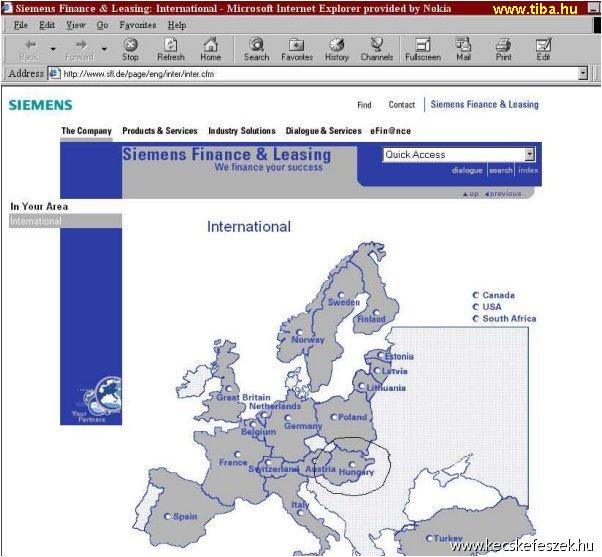Click the search link under Quick Access
Viewport: 602px width, 557px height.
(x=501, y=170)
